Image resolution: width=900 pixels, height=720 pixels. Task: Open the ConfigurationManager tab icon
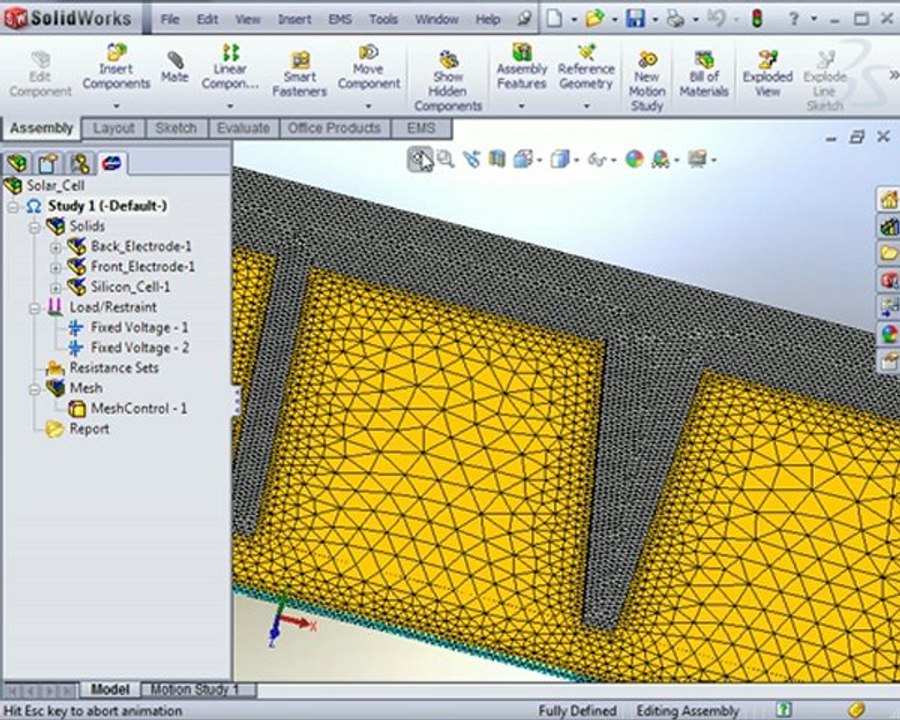click(x=80, y=163)
